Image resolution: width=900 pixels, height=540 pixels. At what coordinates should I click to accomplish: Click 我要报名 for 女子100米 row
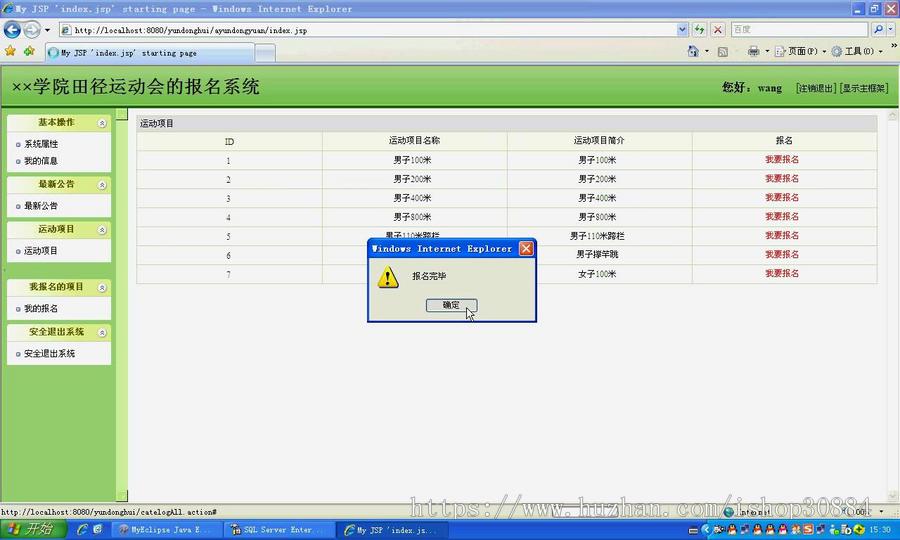coord(782,273)
